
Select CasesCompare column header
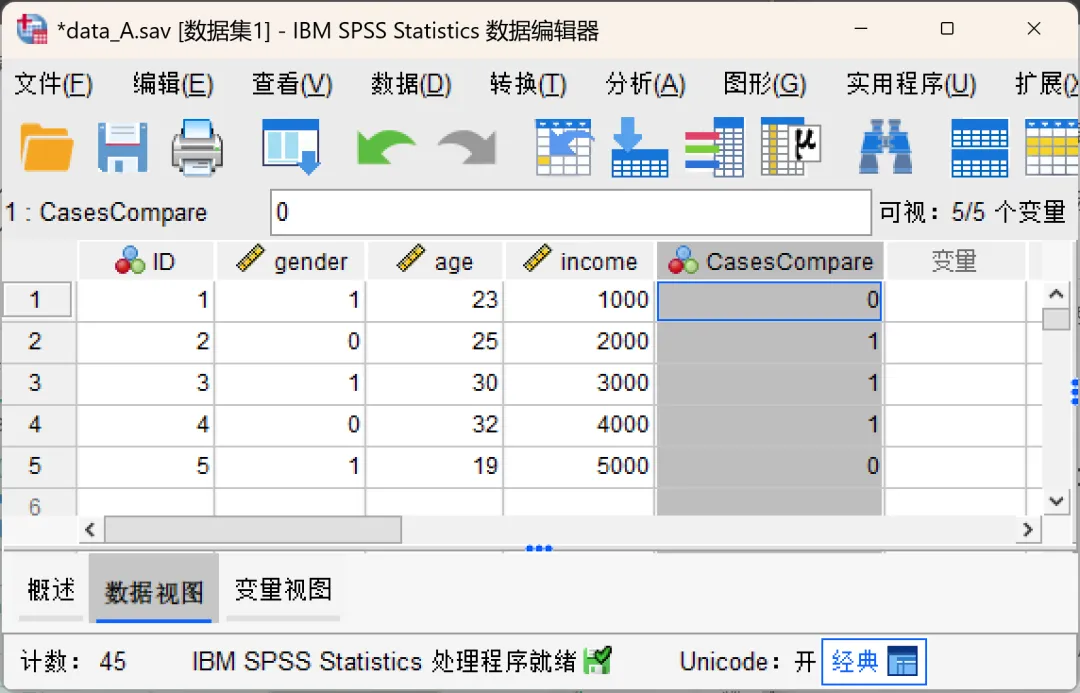pos(770,261)
